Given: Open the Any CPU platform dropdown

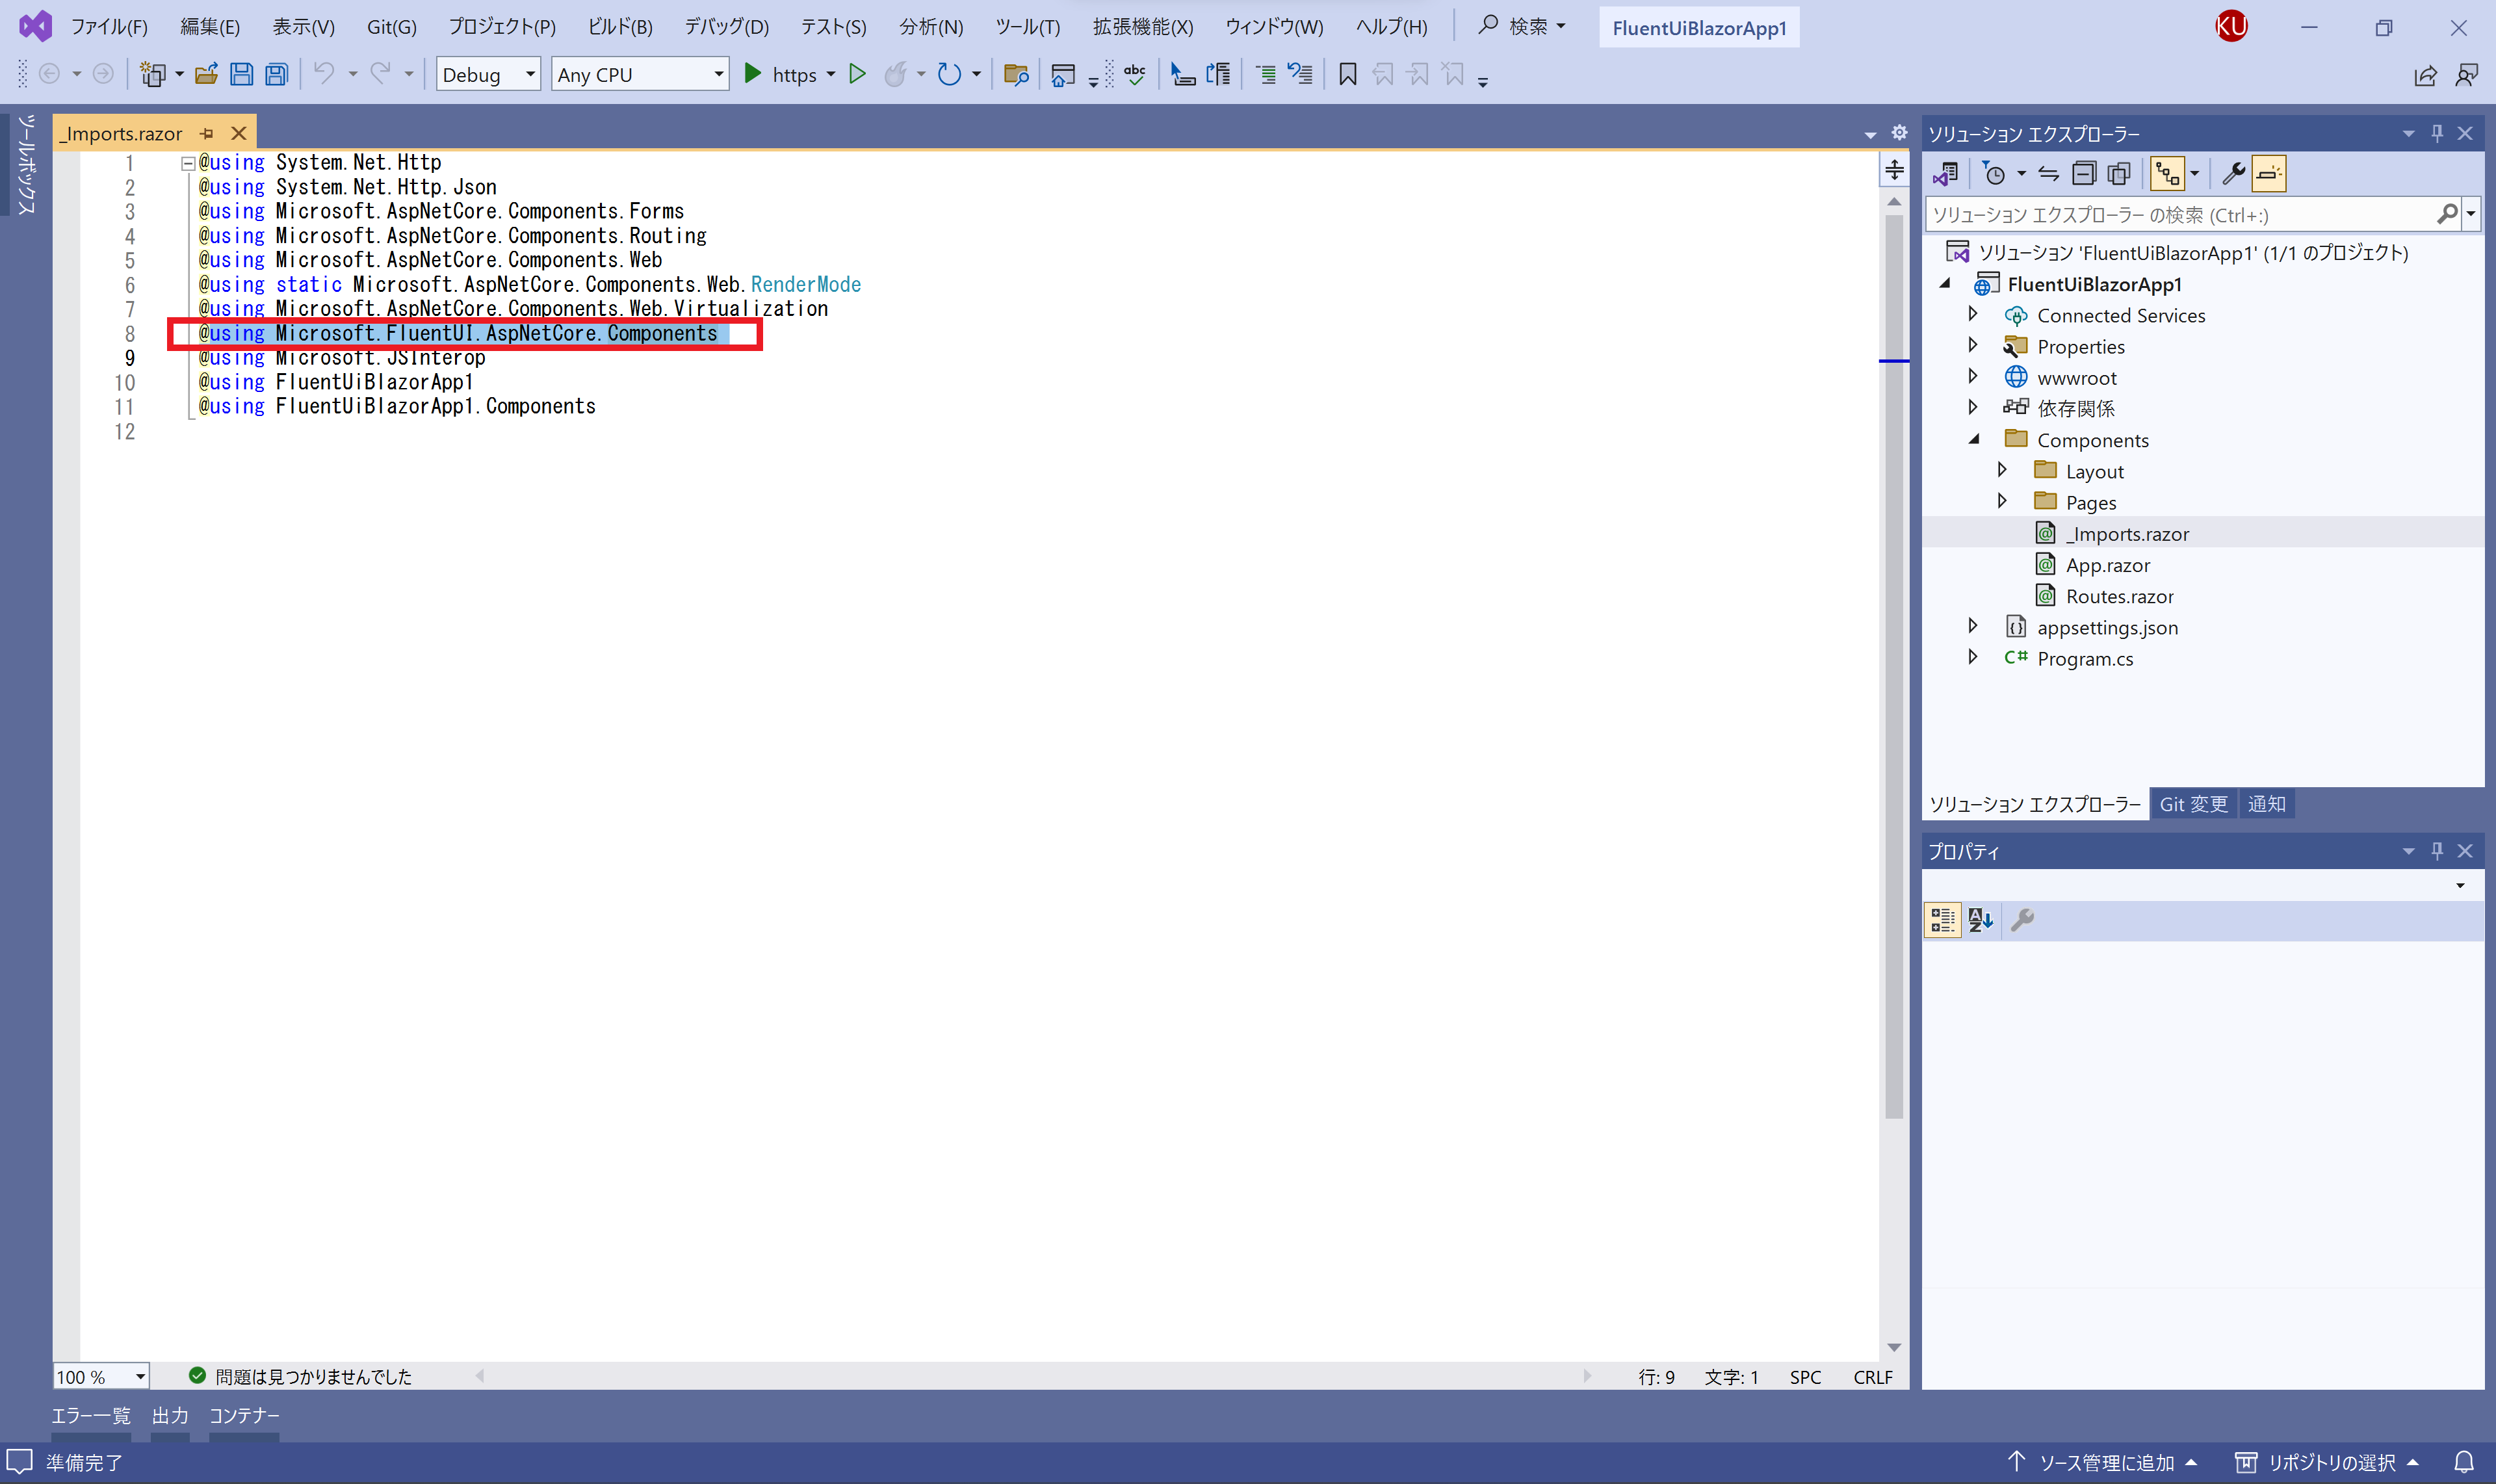Looking at the screenshot, I should tap(640, 75).
